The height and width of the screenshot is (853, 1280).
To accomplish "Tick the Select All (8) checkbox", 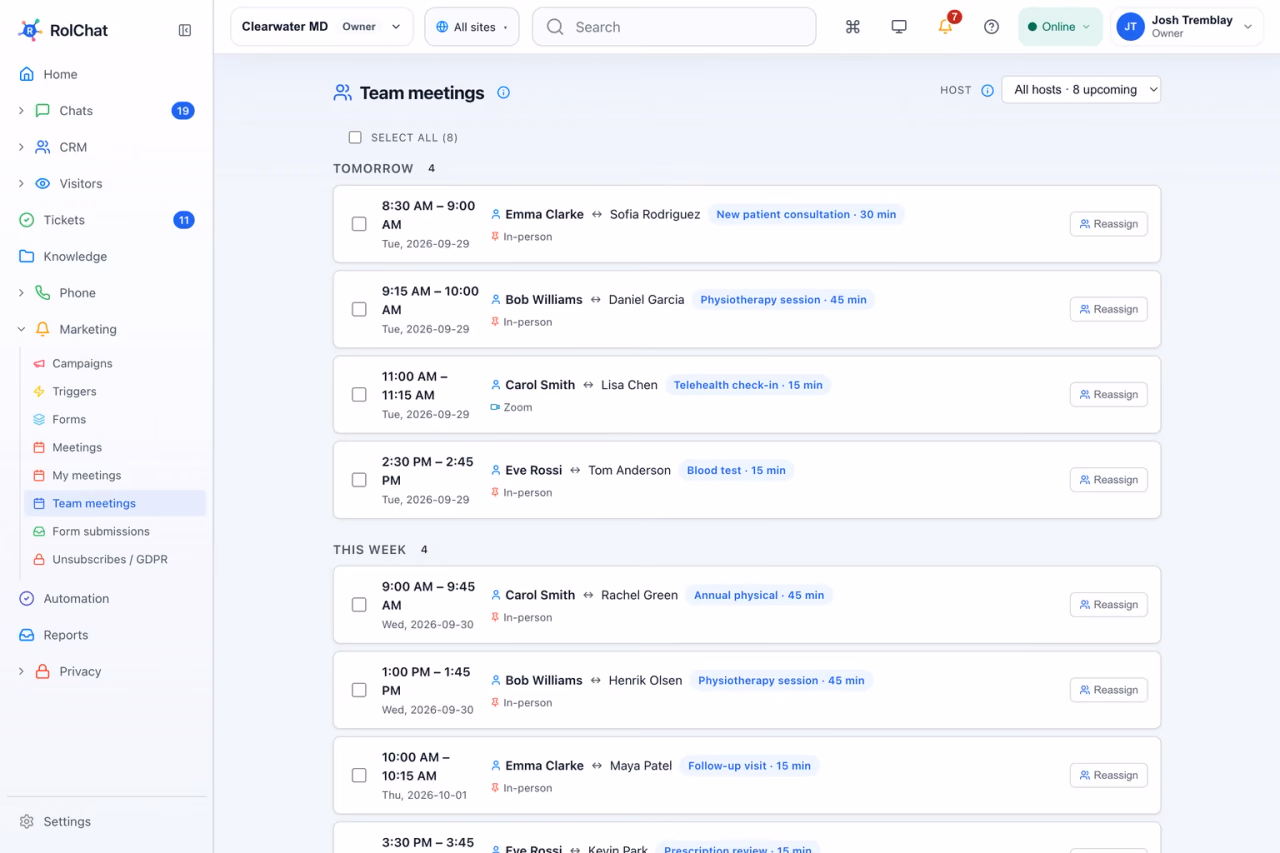I will [355, 137].
